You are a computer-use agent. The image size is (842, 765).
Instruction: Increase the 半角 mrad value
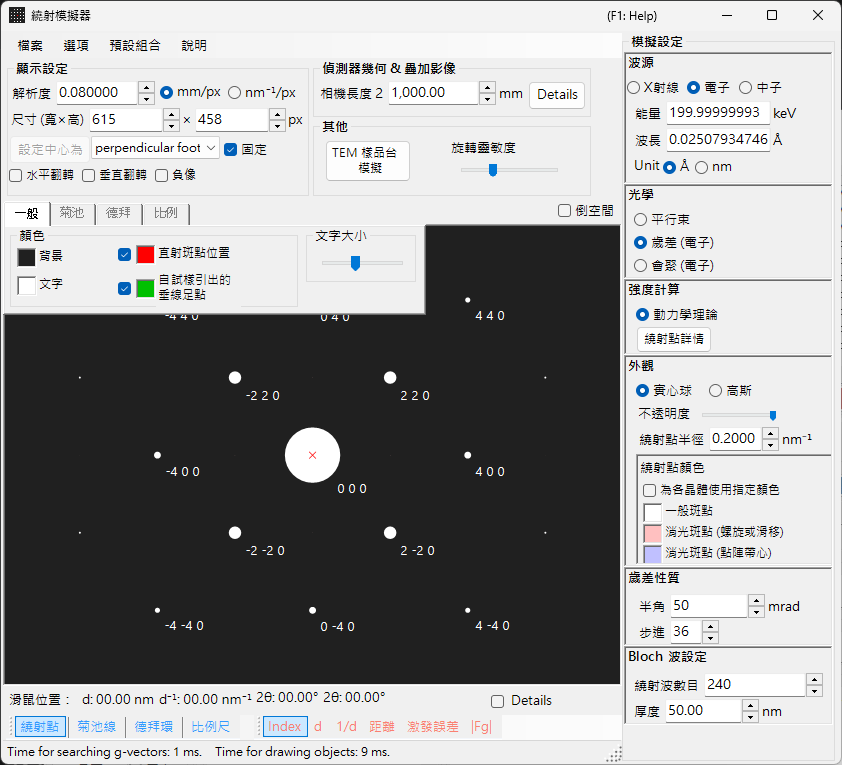pos(756,601)
